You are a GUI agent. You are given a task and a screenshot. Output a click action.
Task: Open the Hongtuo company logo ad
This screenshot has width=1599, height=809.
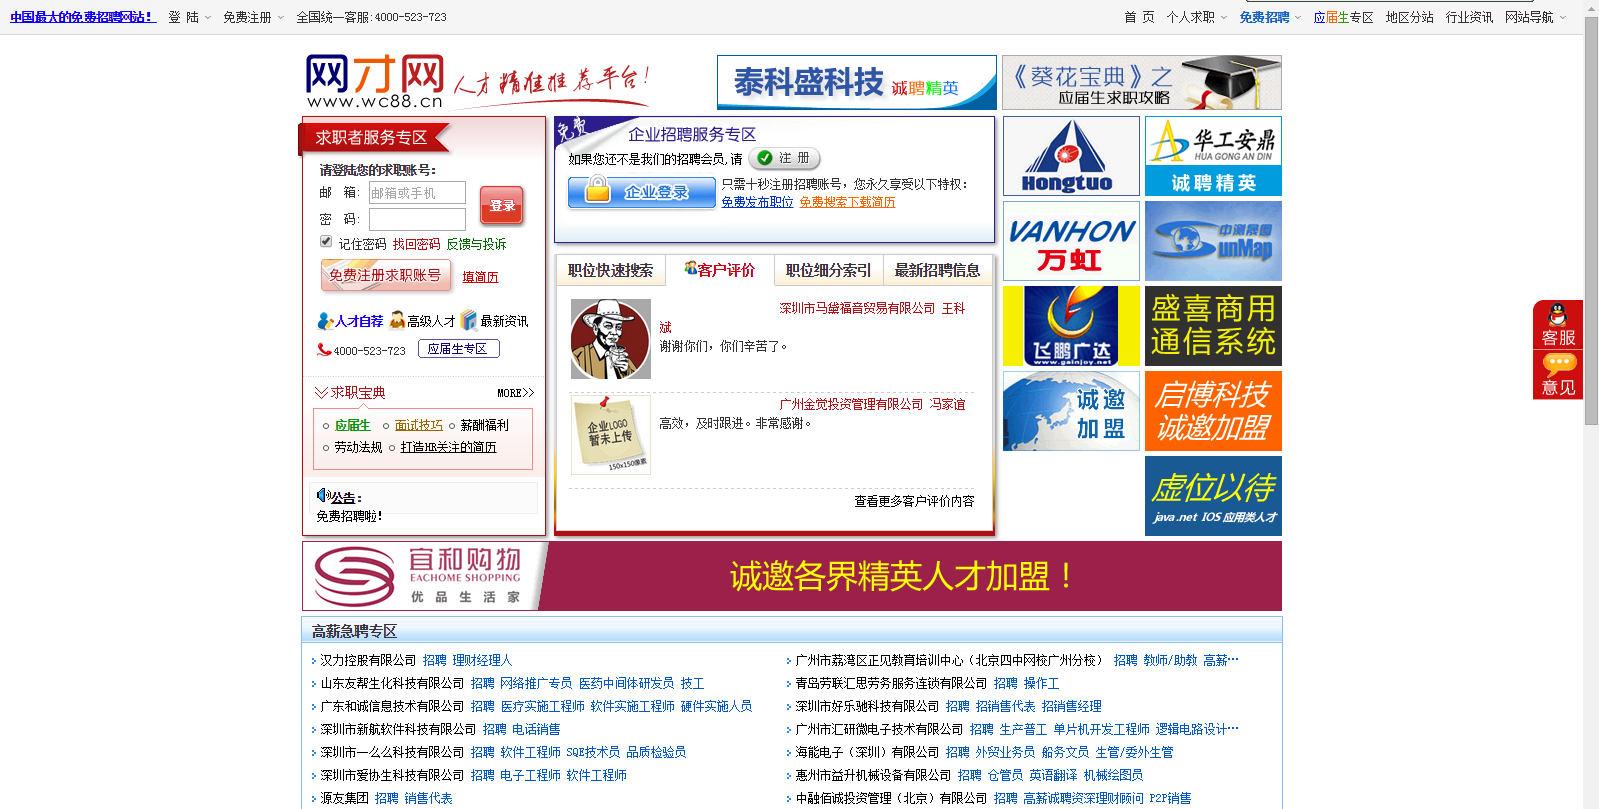pyautogui.click(x=1071, y=156)
